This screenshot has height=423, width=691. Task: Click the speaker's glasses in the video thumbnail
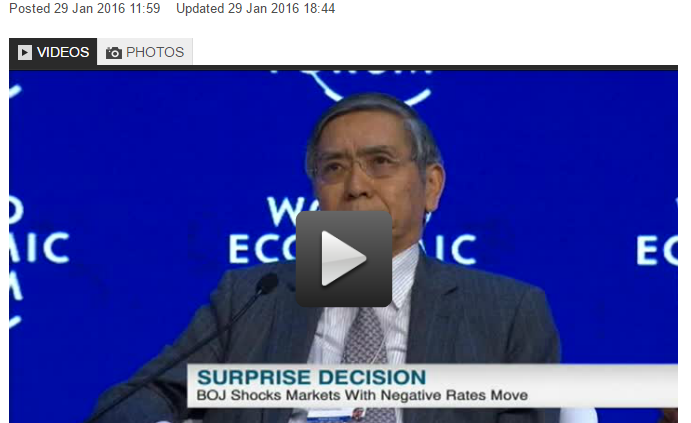pyautogui.click(x=359, y=166)
